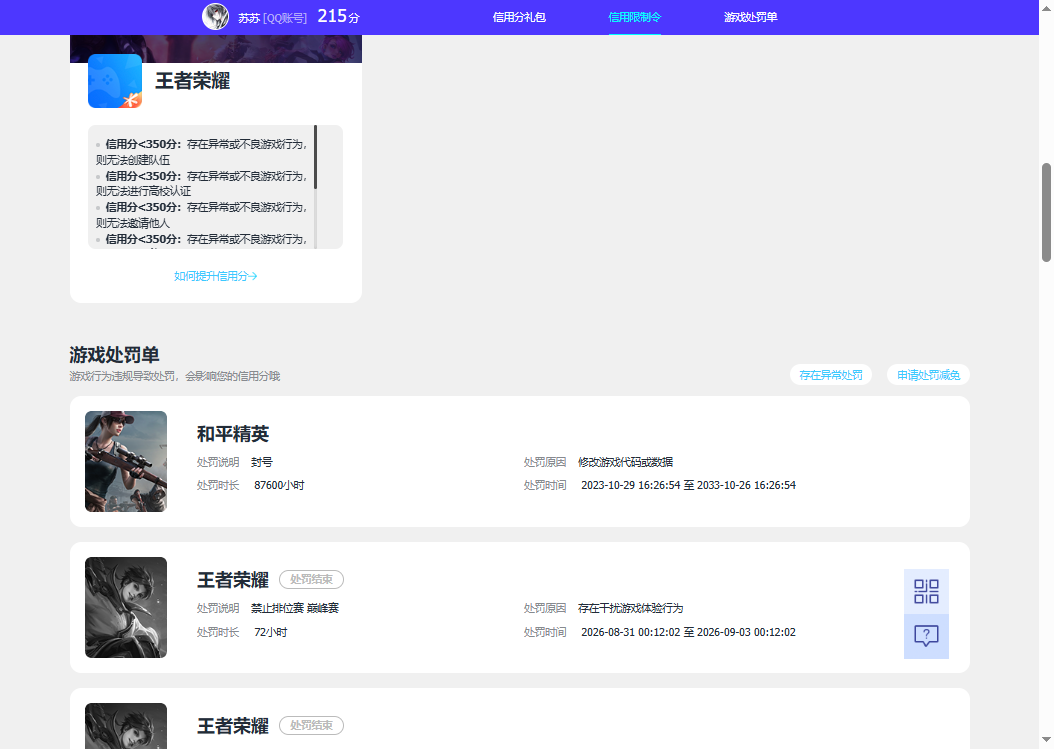Click 和平精英 game cover thumbnail
The width and height of the screenshot is (1054, 749).
pos(126,461)
